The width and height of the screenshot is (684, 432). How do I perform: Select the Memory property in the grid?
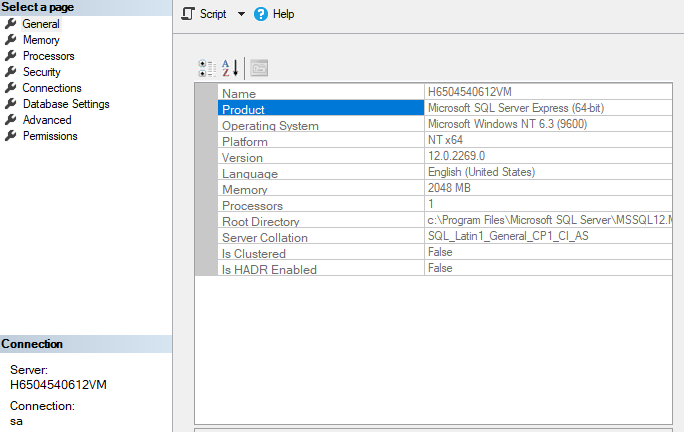click(321, 188)
